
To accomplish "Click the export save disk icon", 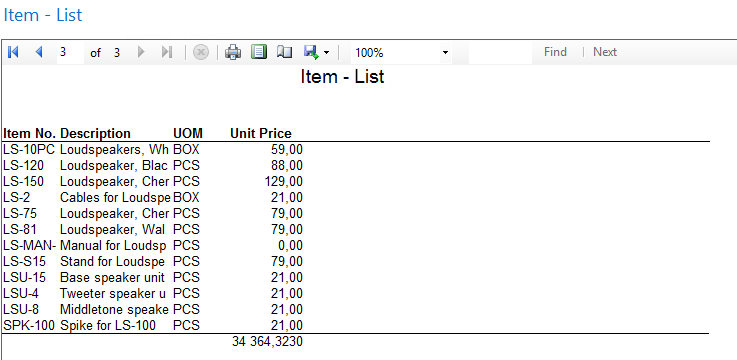I will pyautogui.click(x=311, y=52).
